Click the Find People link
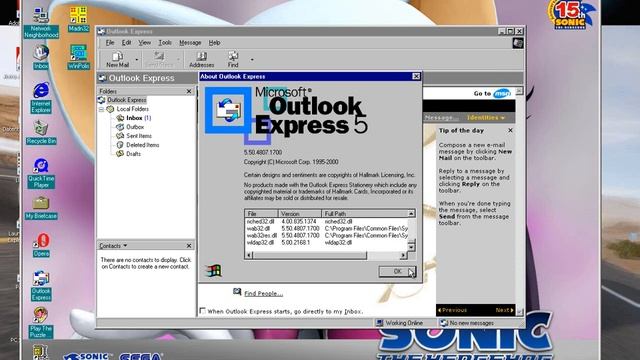 tap(263, 293)
